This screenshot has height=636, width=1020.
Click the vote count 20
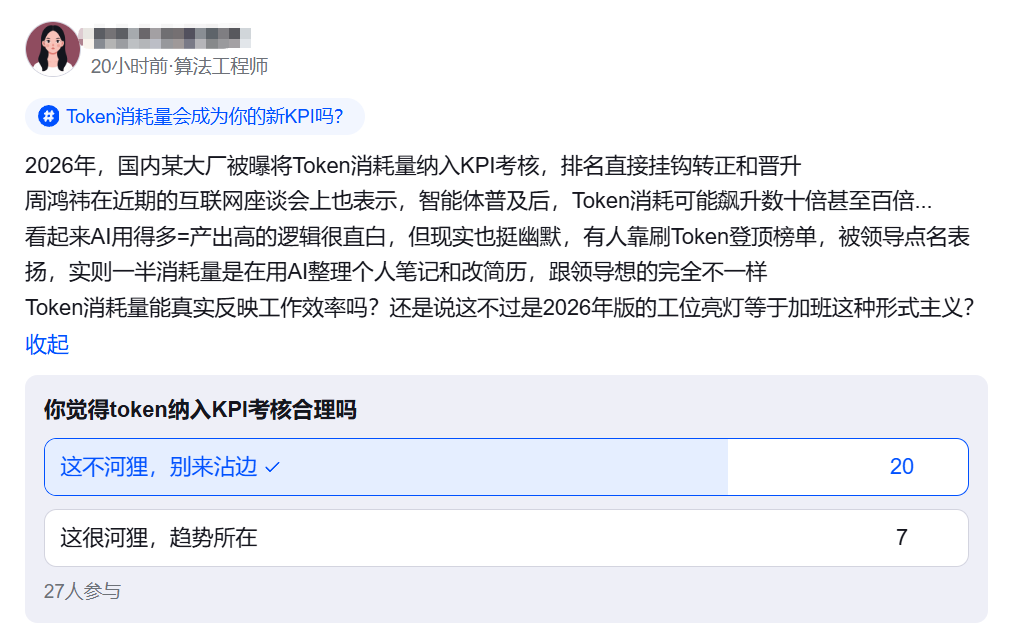pyautogui.click(x=901, y=467)
